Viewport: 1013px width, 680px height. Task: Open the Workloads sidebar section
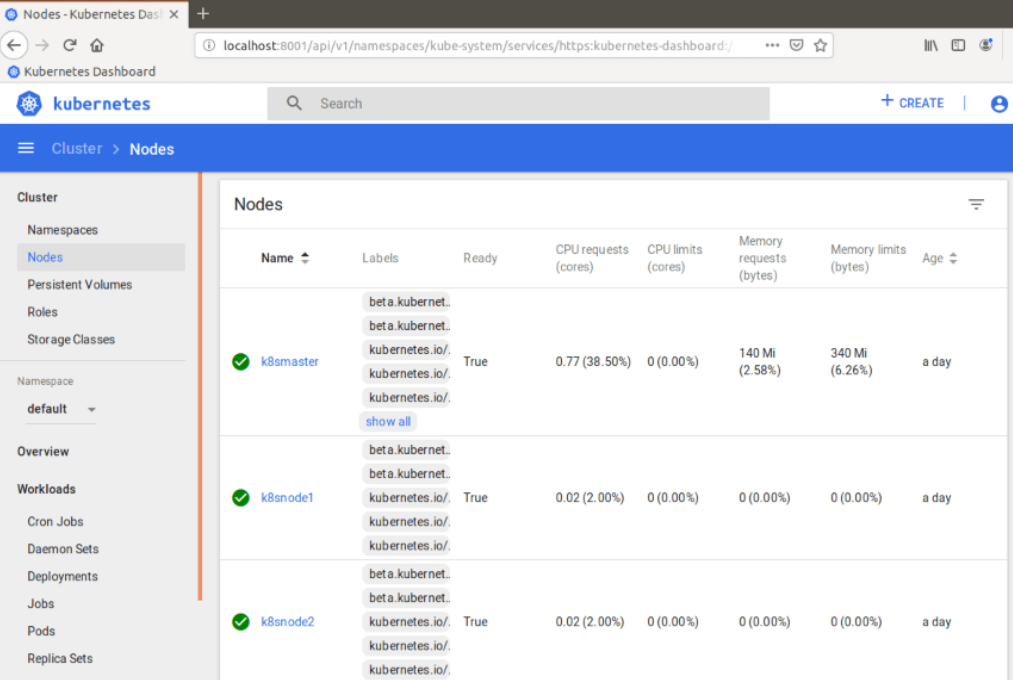tap(47, 489)
